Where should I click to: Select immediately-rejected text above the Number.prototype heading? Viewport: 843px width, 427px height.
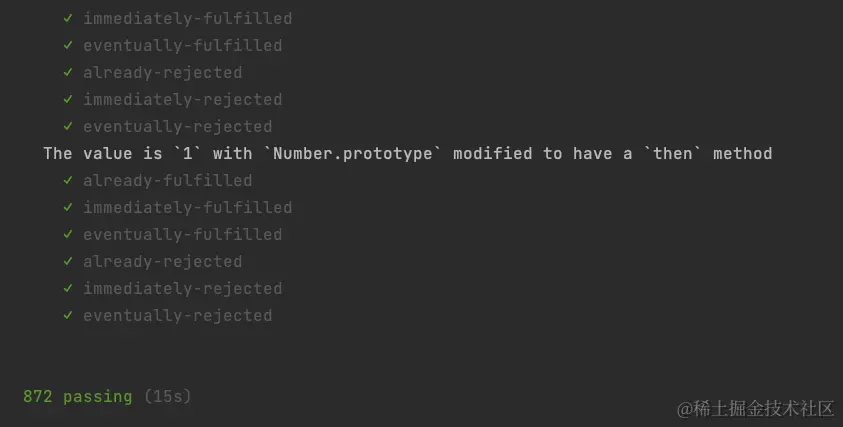click(182, 100)
